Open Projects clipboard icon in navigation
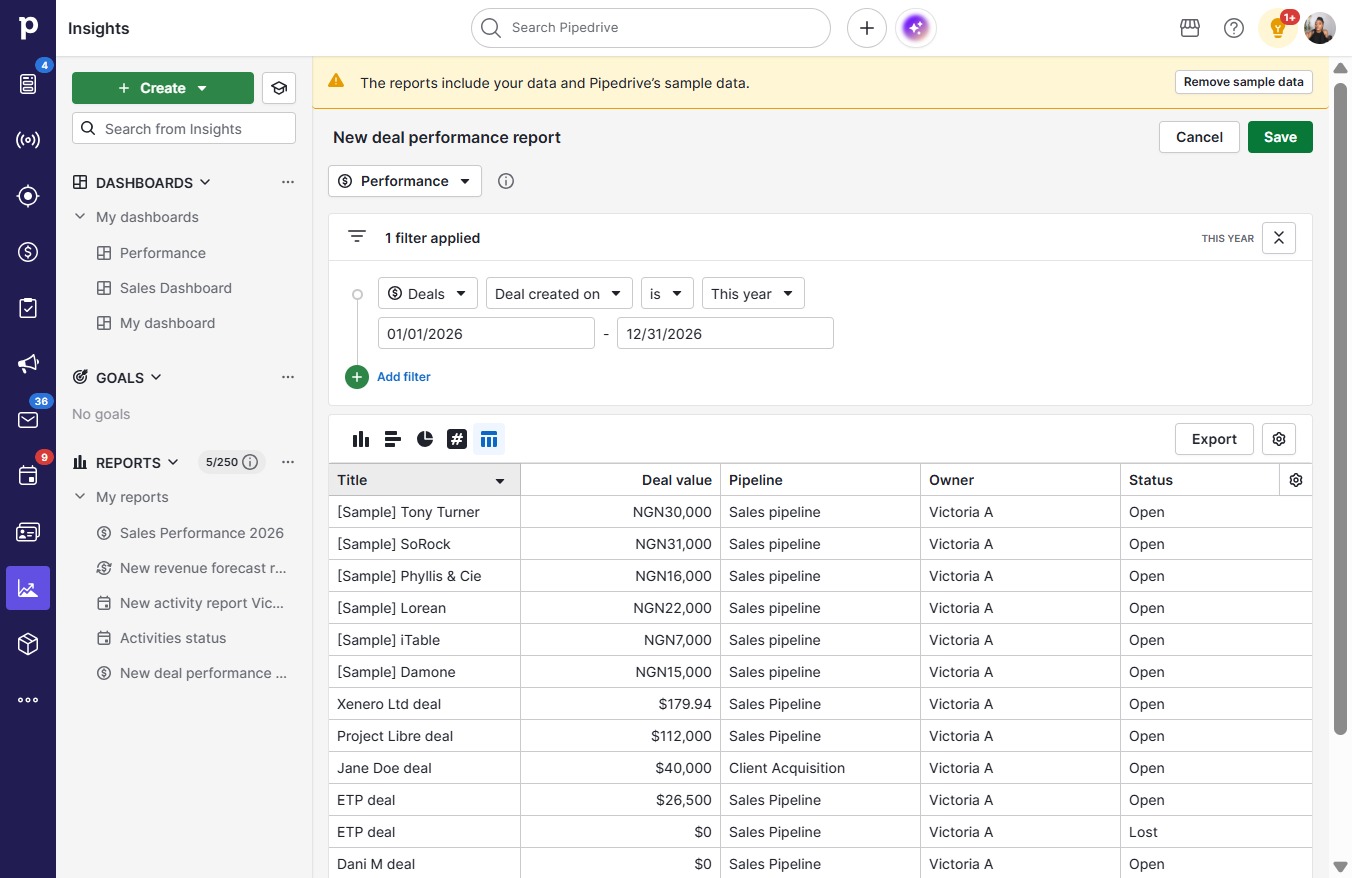 pos(28,308)
